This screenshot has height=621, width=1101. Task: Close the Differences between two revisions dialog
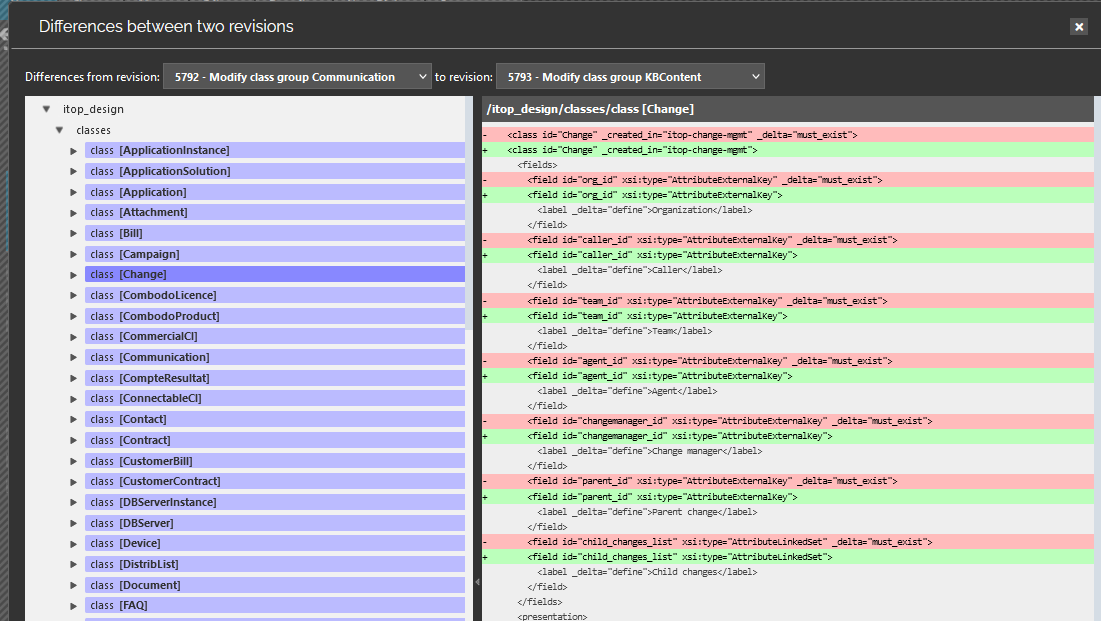tap(1079, 27)
